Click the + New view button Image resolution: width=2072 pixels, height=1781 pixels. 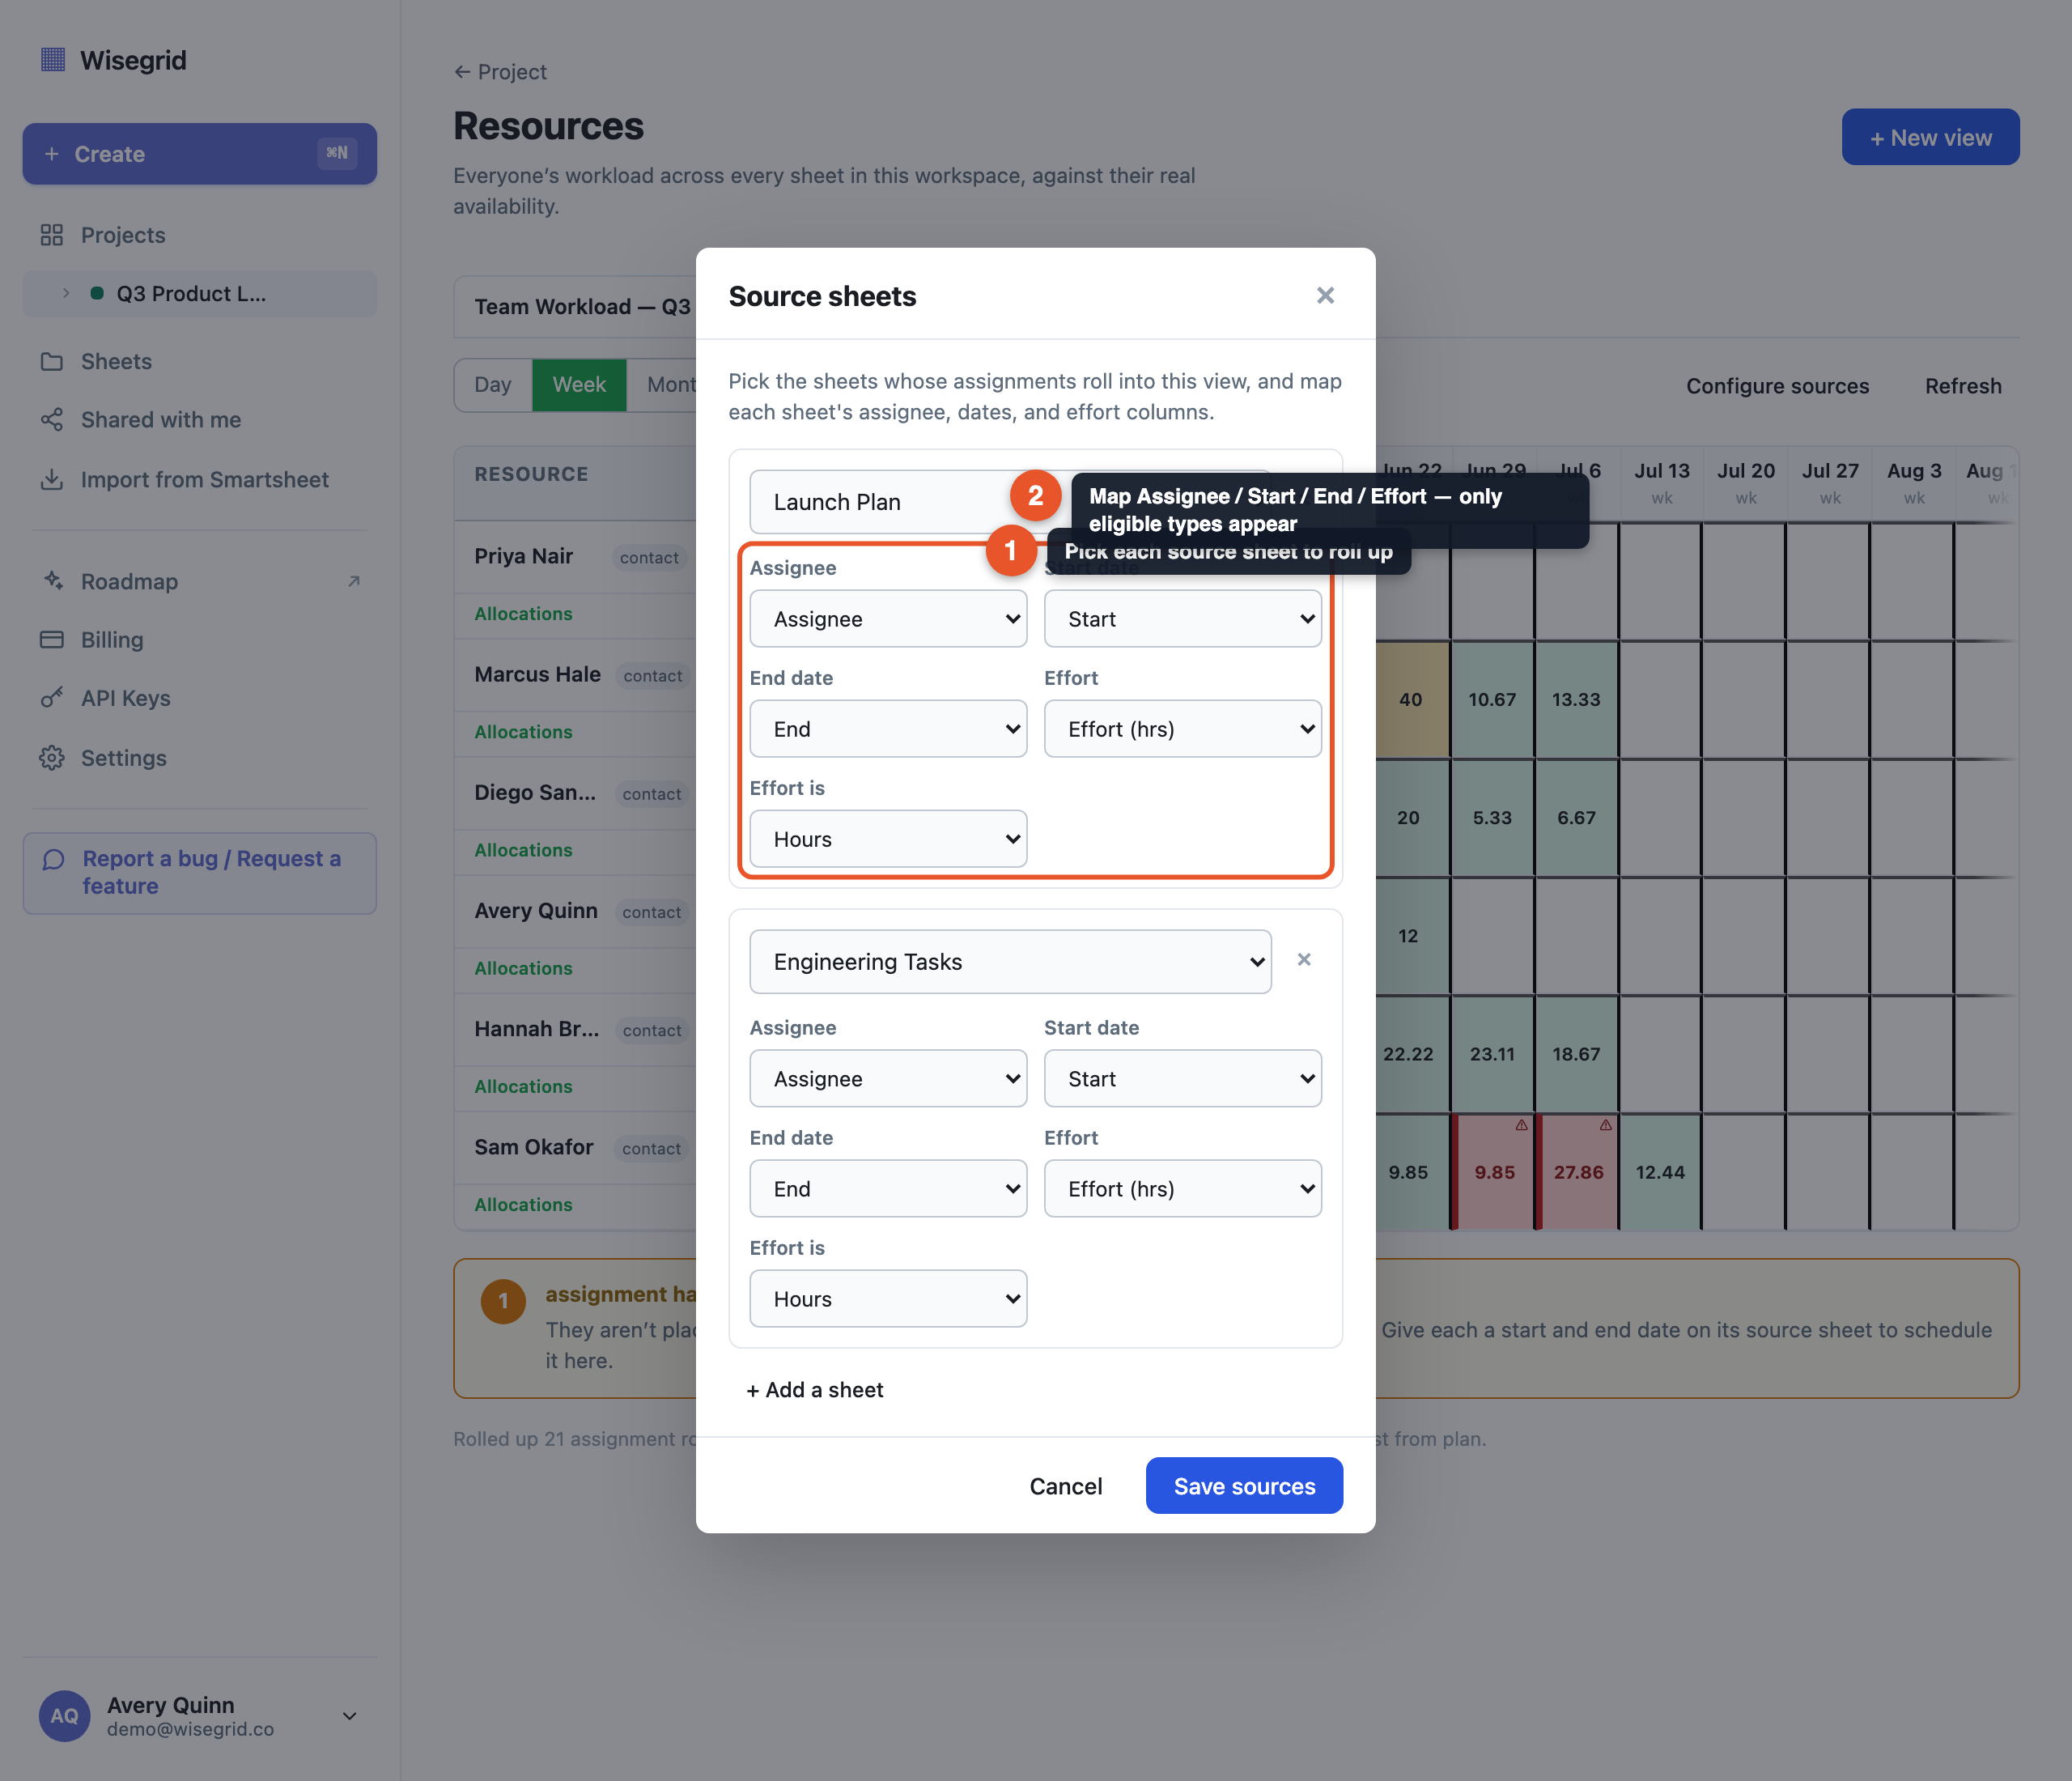(x=1930, y=137)
